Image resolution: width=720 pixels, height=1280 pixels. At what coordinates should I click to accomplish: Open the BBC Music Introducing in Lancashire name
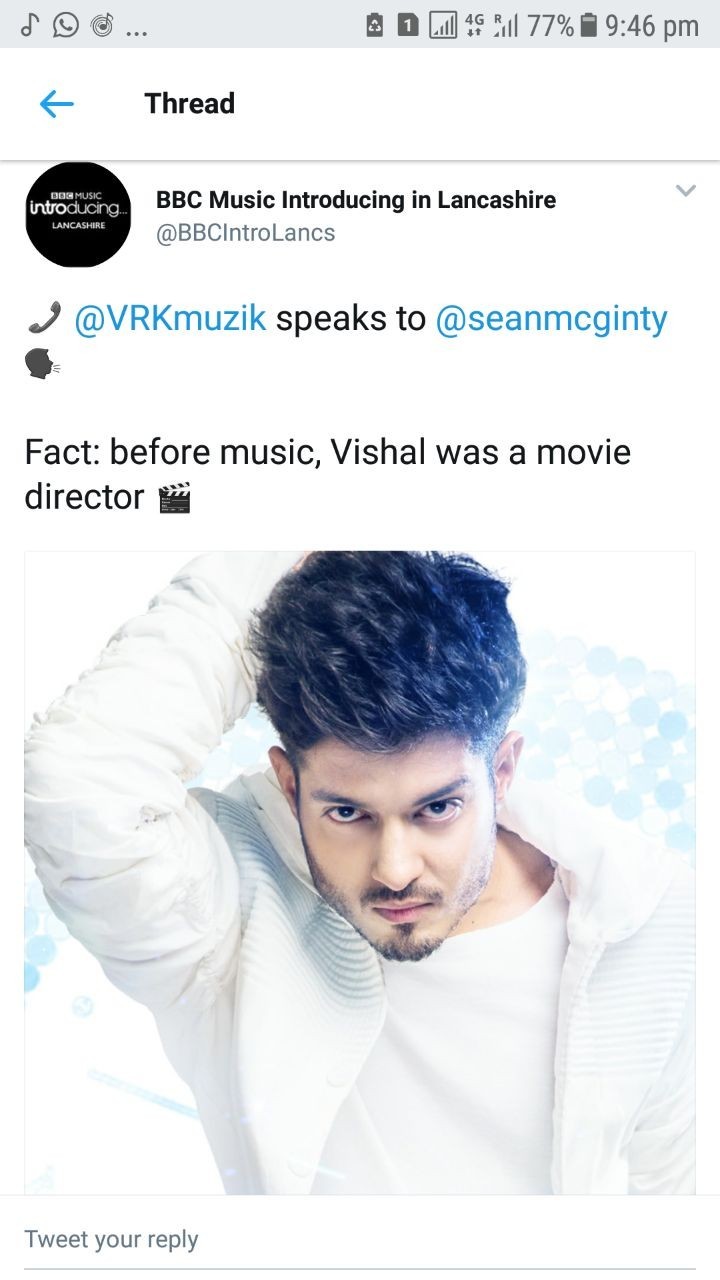click(x=356, y=199)
